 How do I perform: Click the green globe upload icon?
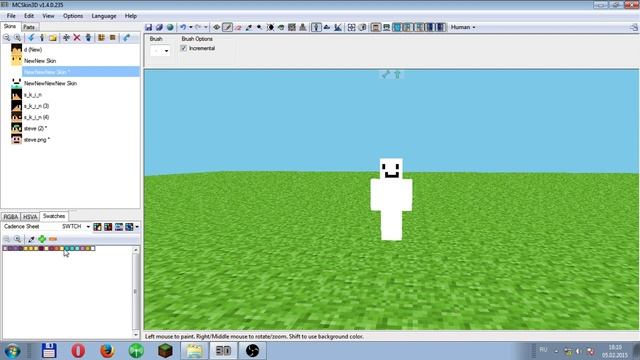(x=170, y=27)
